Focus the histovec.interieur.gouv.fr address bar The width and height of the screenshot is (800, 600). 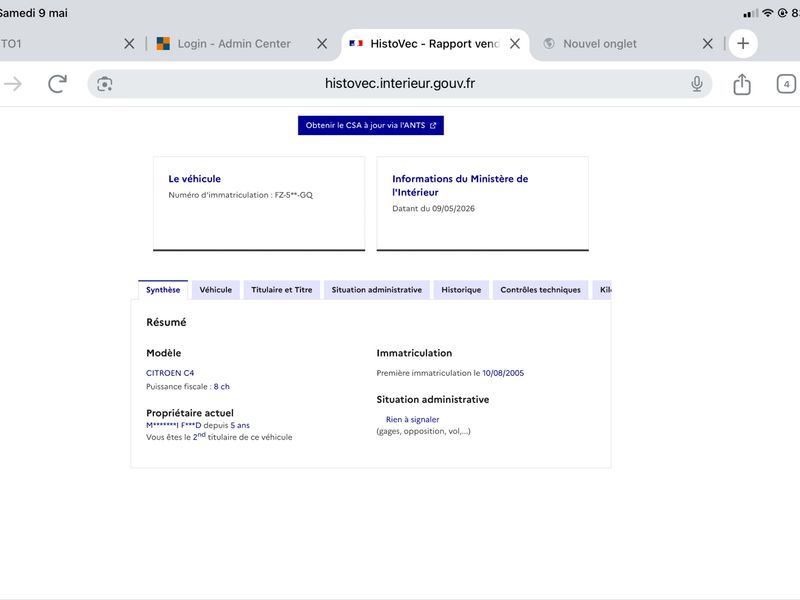click(399, 84)
